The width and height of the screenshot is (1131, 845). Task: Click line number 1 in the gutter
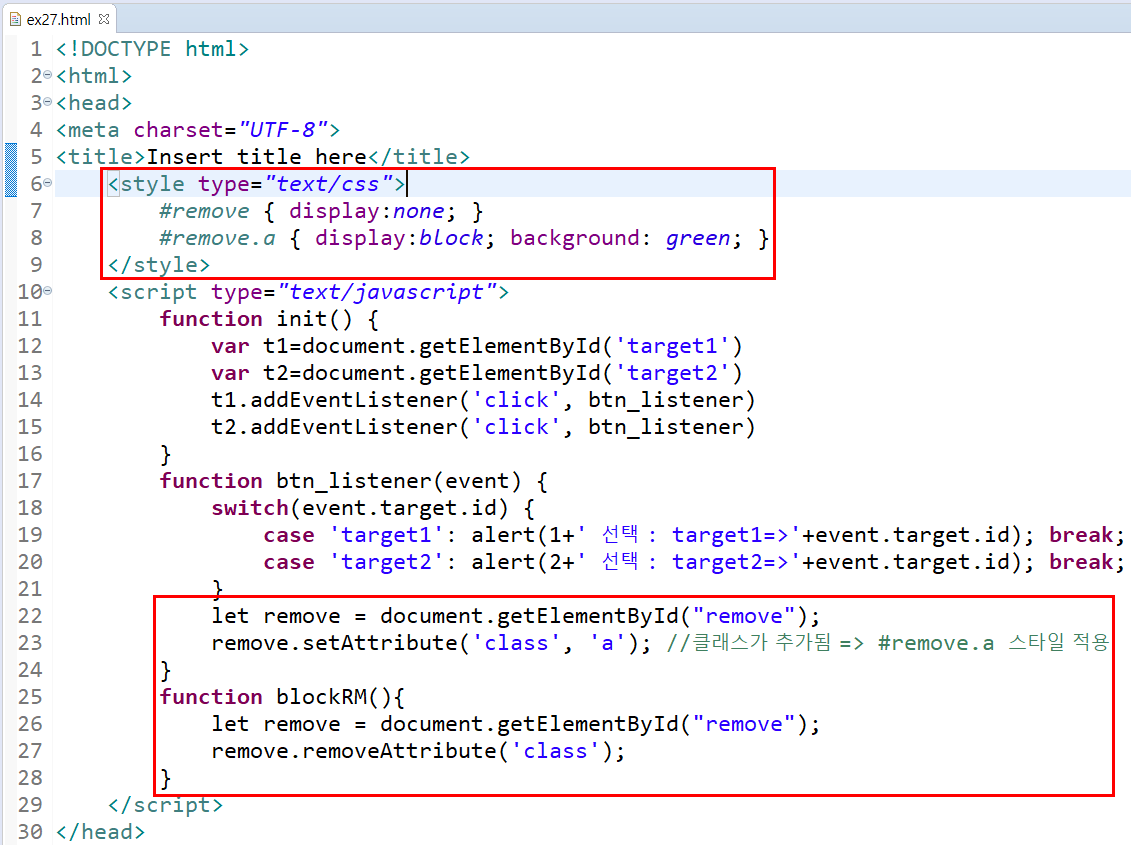coord(36,48)
